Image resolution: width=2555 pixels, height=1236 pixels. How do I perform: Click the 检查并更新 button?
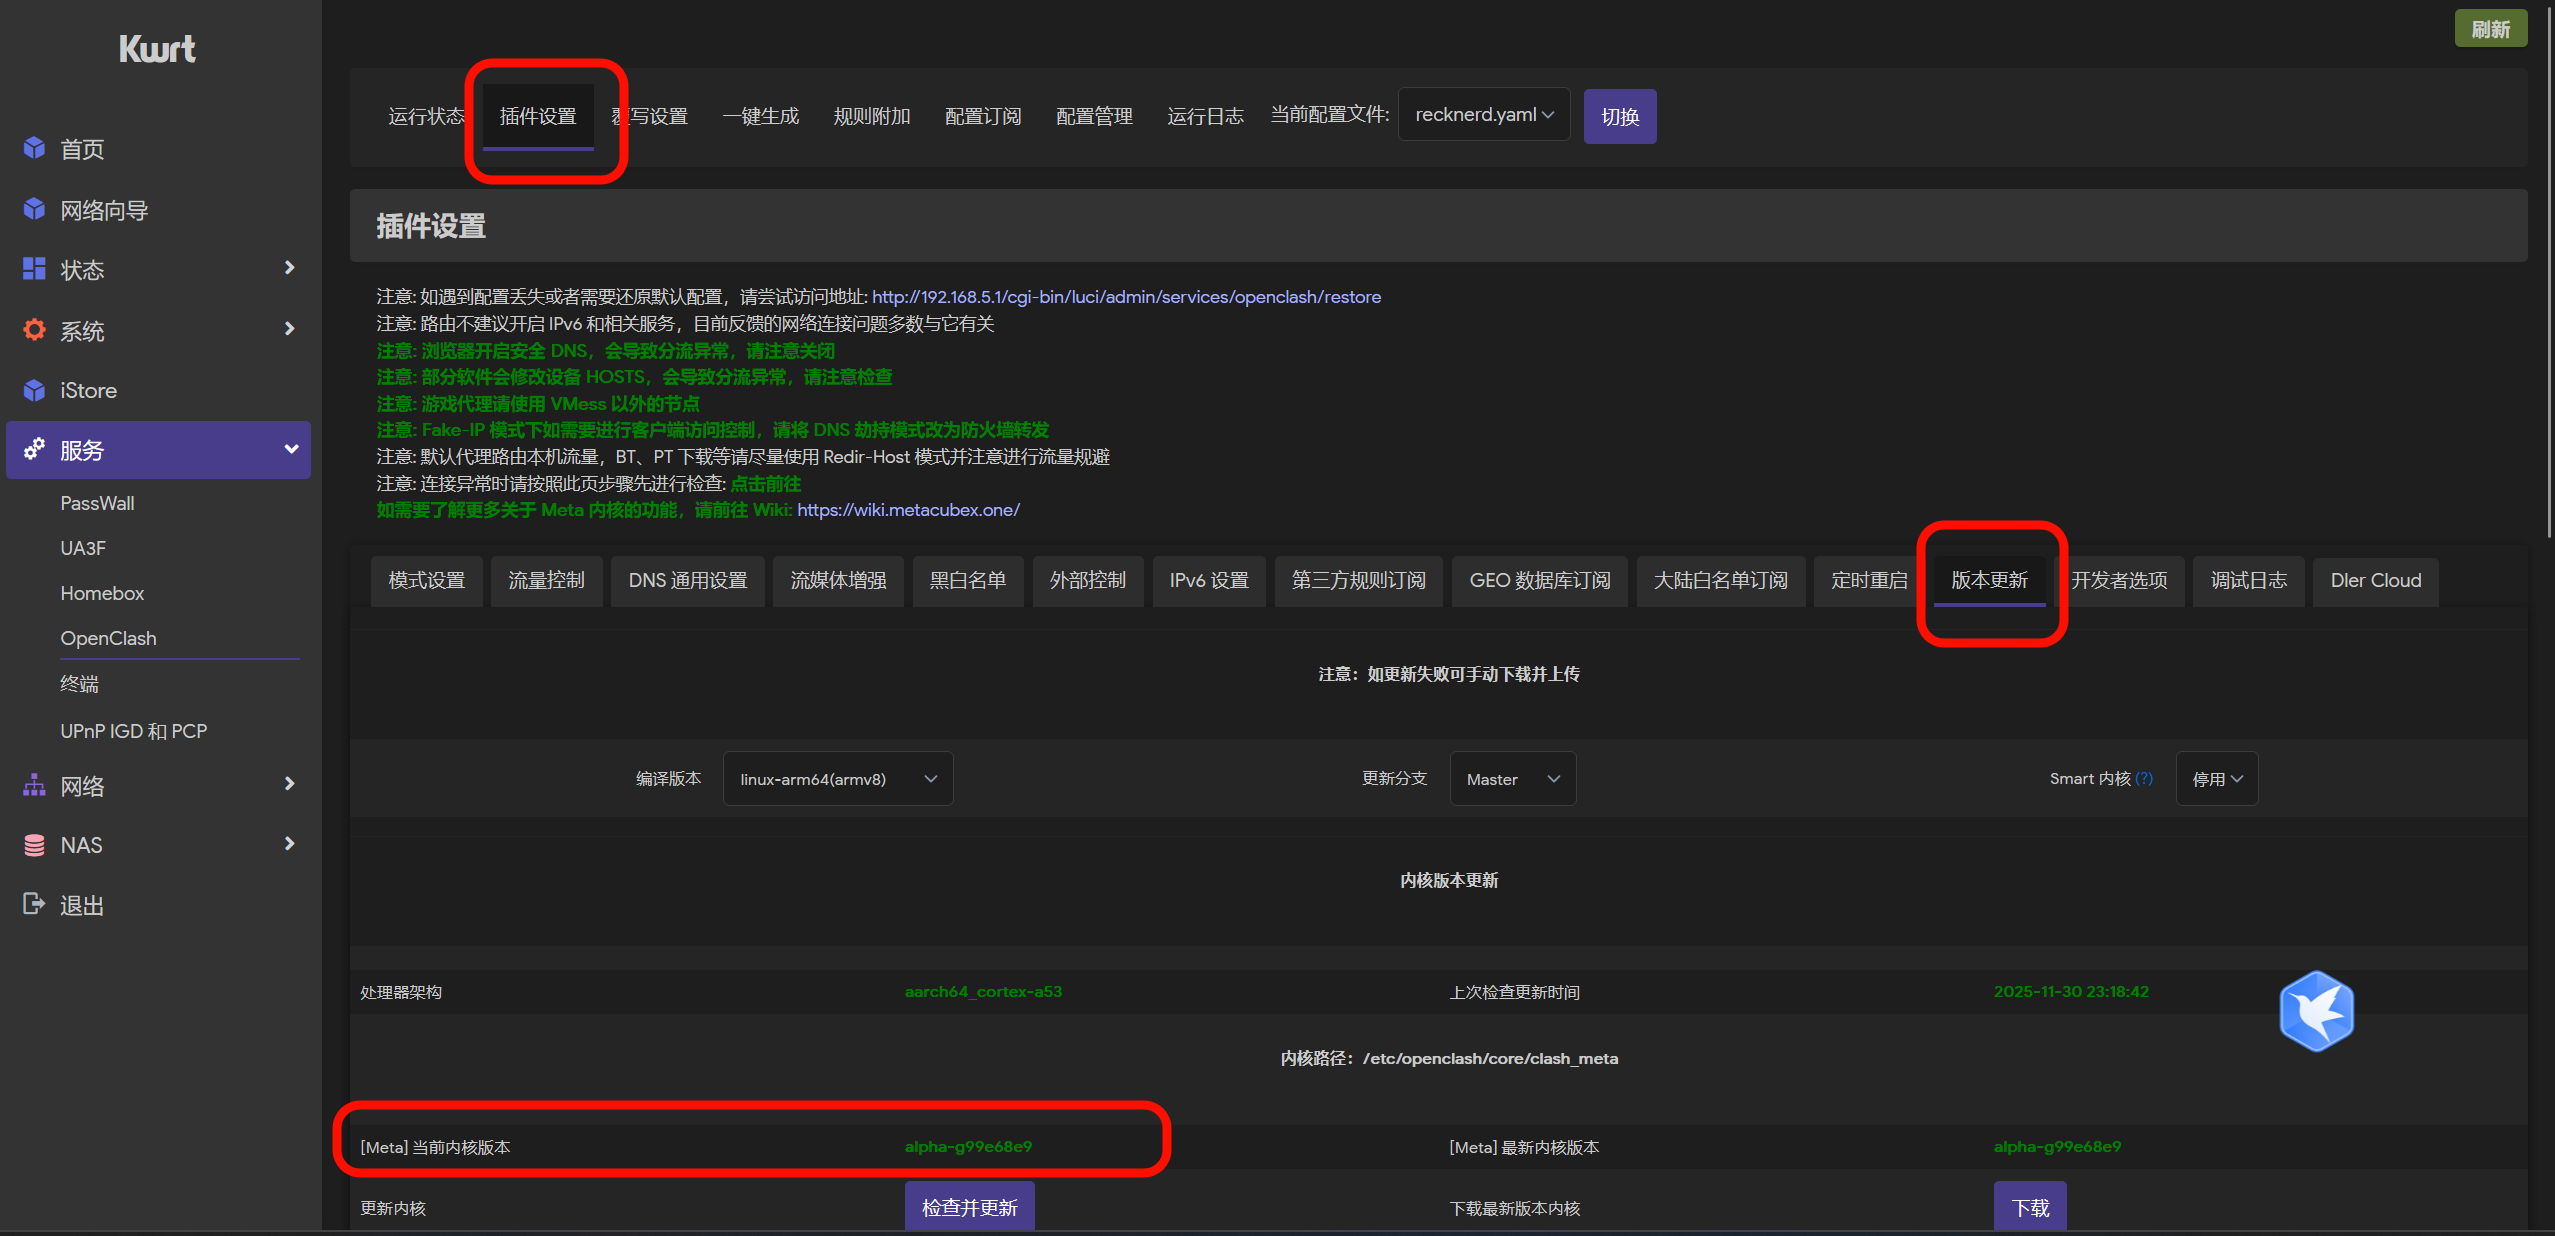tap(969, 1207)
